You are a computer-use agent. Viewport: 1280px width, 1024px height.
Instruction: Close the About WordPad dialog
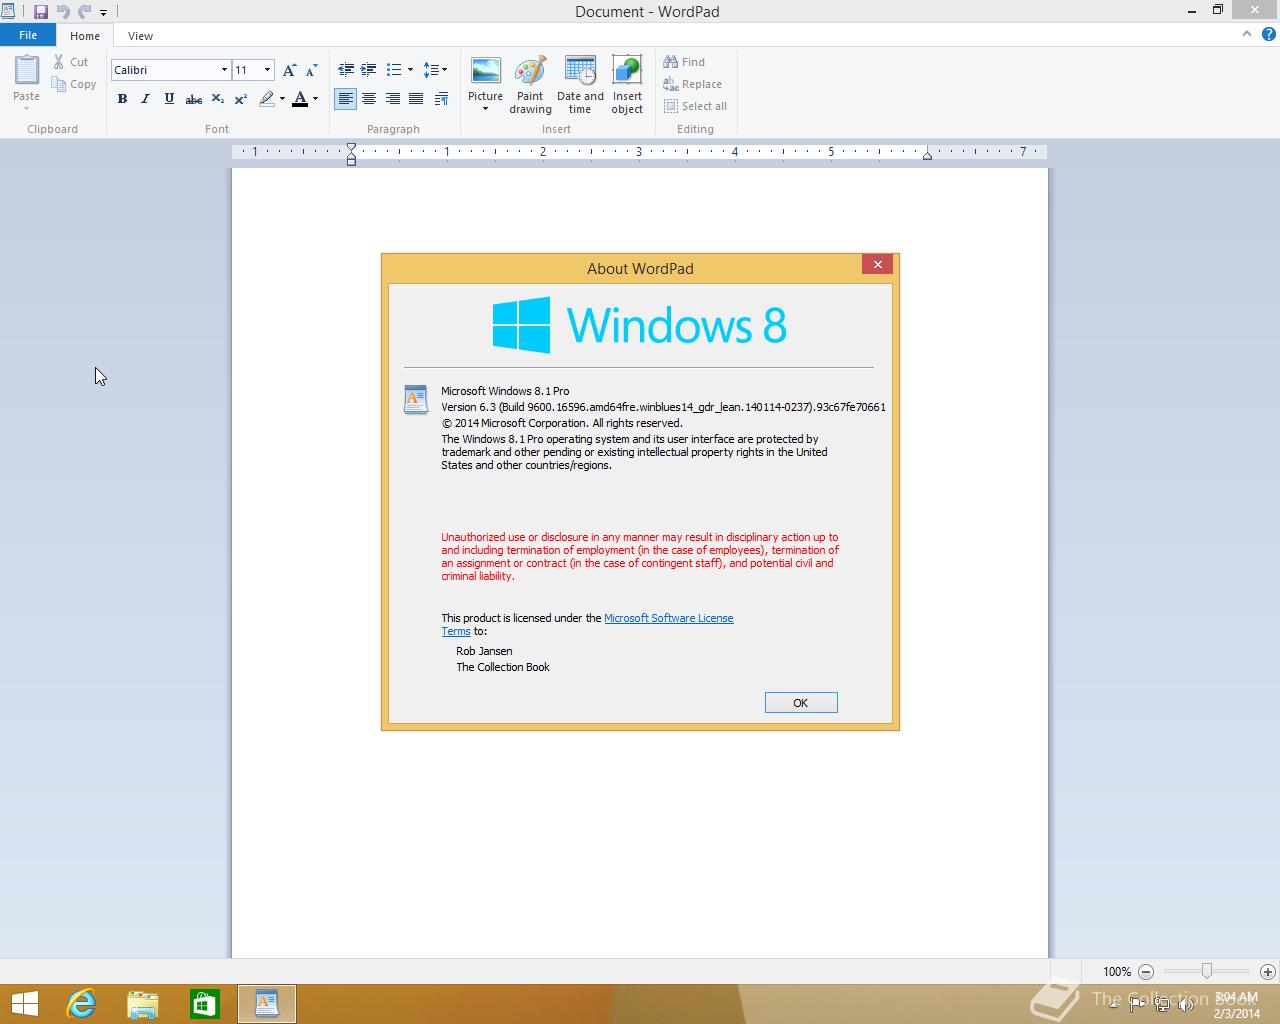[877, 264]
